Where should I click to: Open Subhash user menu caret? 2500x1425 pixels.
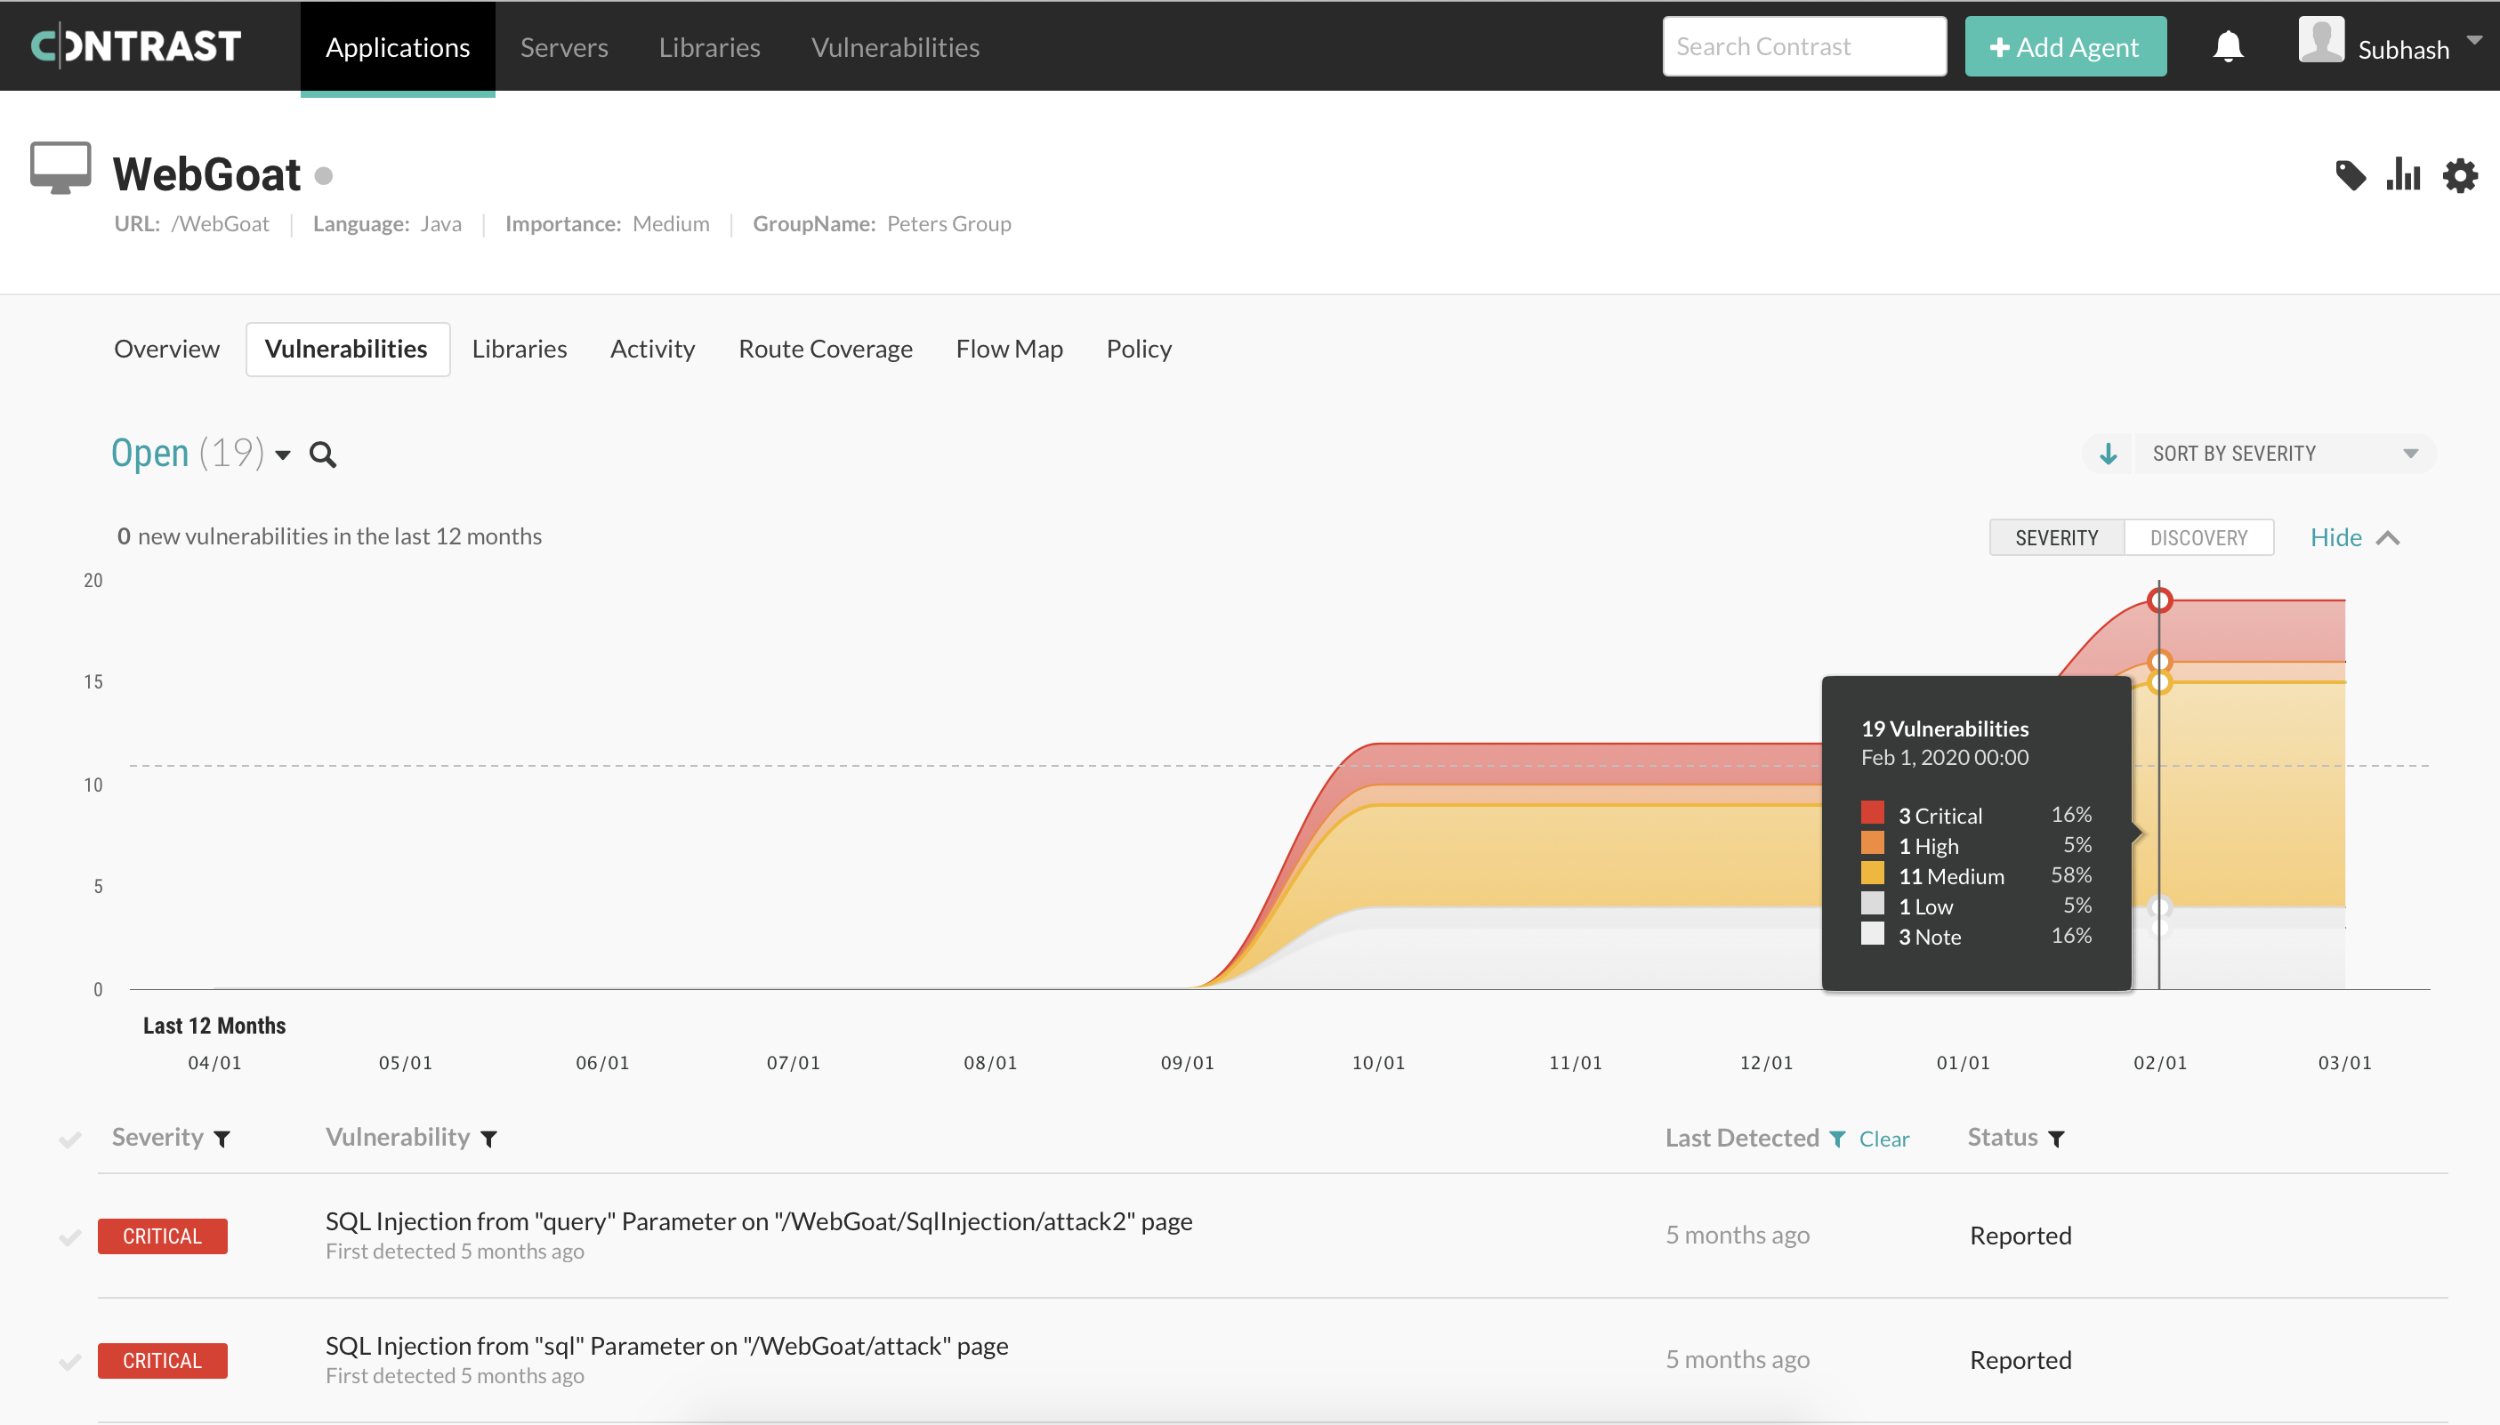2474,41
